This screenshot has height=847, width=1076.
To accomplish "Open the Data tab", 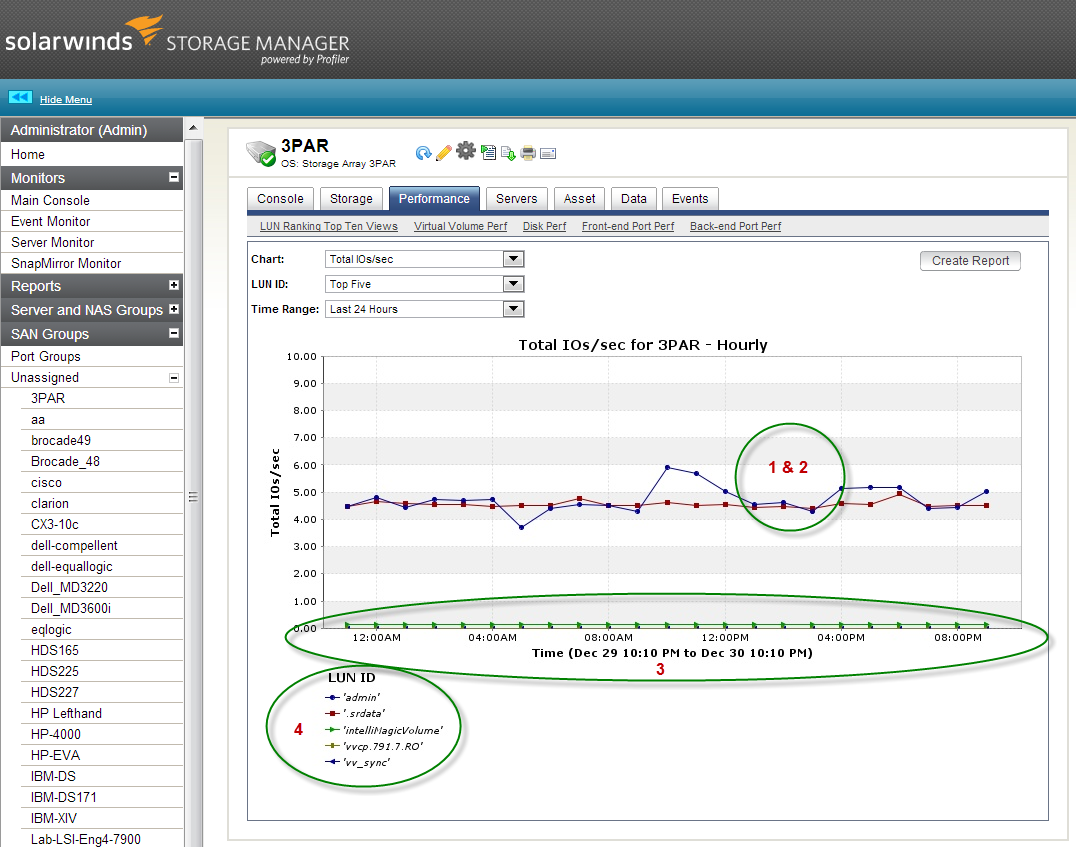I will [633, 198].
